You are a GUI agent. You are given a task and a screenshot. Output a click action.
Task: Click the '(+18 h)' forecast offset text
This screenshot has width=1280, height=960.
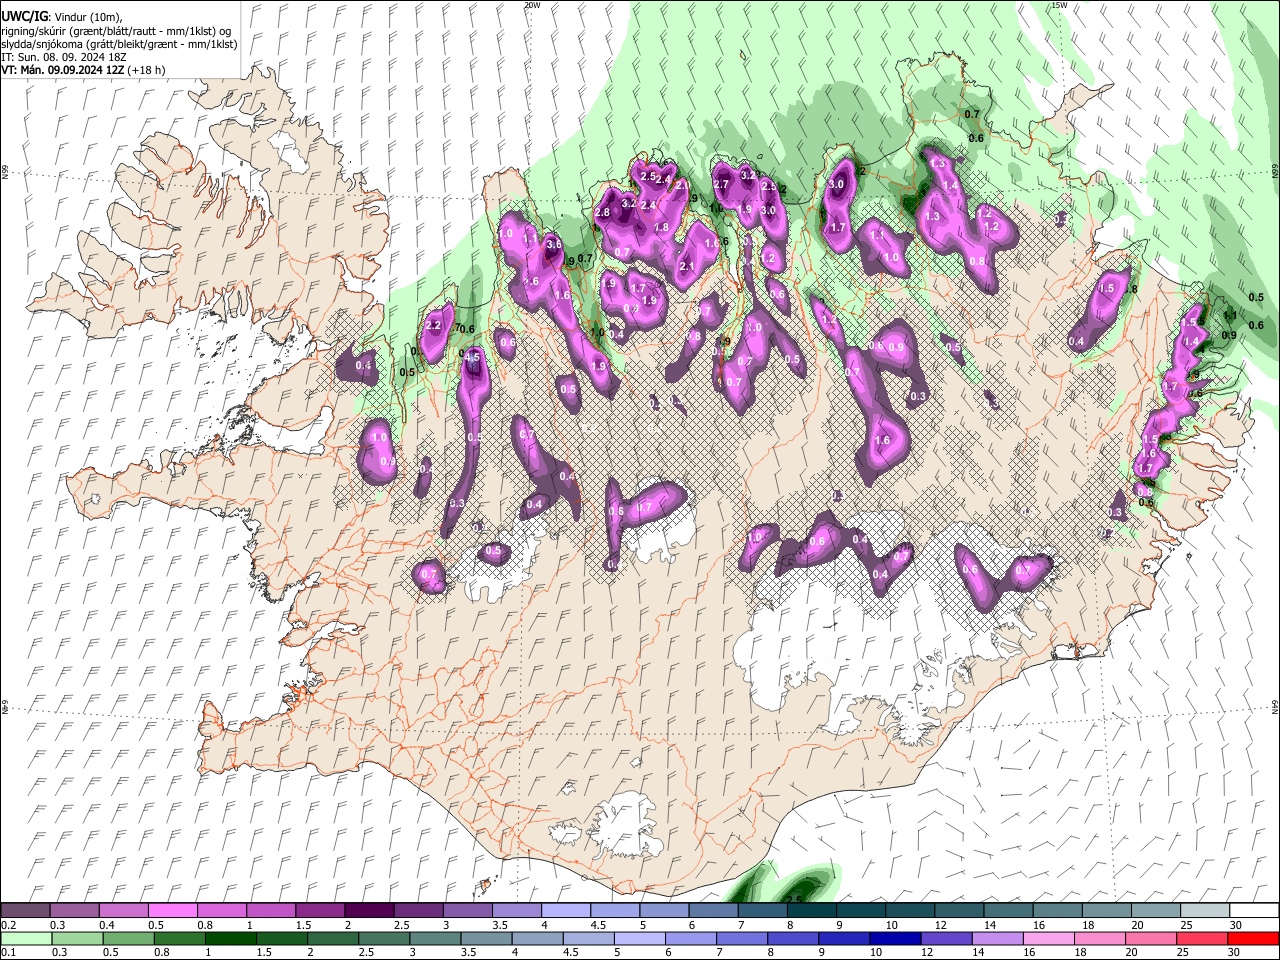[146, 70]
